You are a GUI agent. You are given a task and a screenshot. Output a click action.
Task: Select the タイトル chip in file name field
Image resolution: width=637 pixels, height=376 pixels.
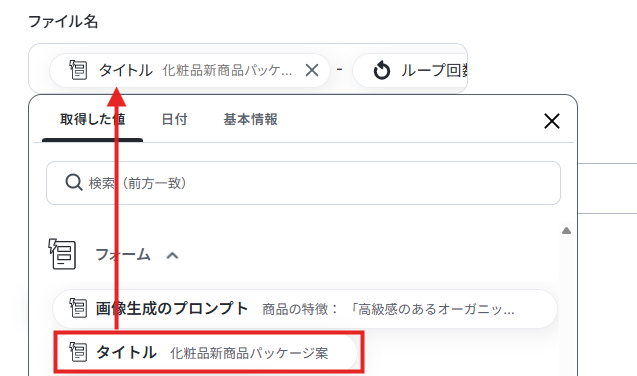tap(190, 70)
